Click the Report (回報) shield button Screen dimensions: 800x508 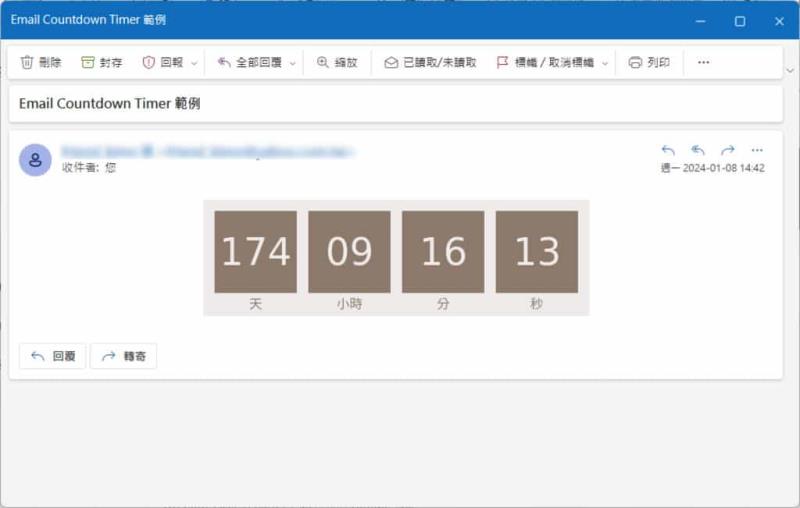pyautogui.click(x=163, y=62)
